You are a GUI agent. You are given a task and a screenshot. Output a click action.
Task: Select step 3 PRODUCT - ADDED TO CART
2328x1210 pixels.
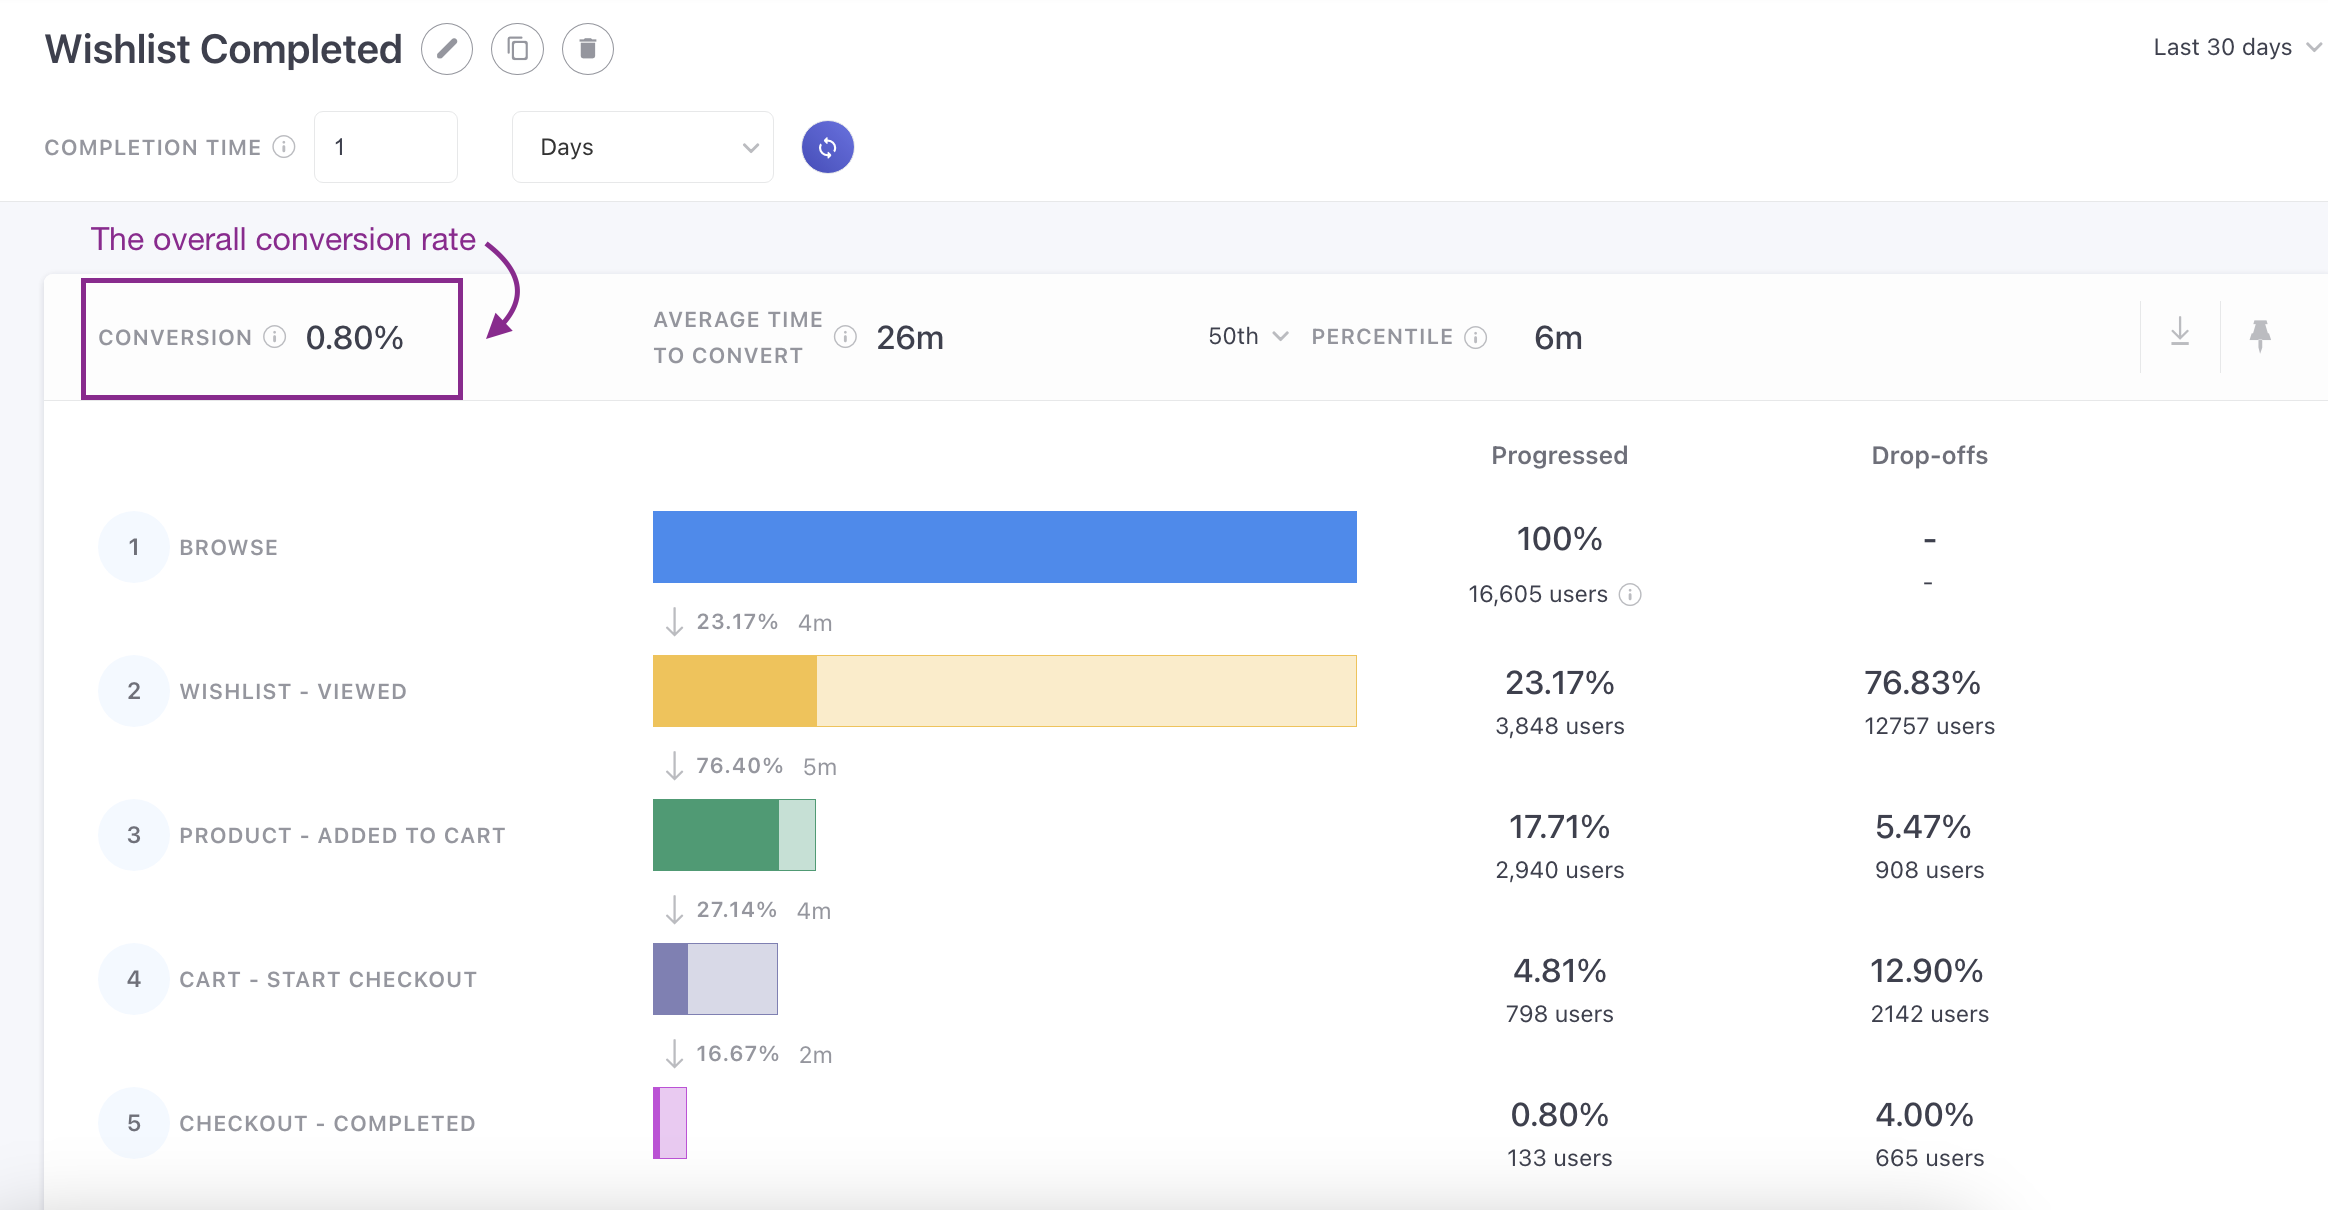pyautogui.click(x=343, y=836)
